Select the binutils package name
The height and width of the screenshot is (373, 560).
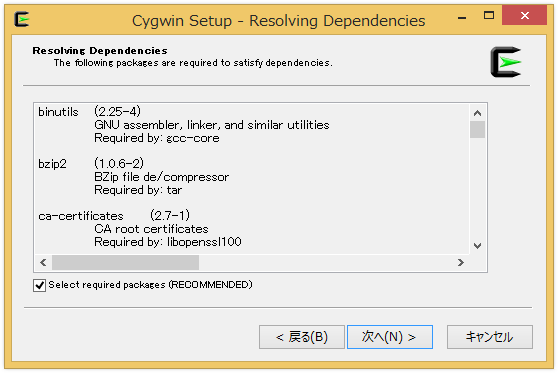[x=58, y=112]
